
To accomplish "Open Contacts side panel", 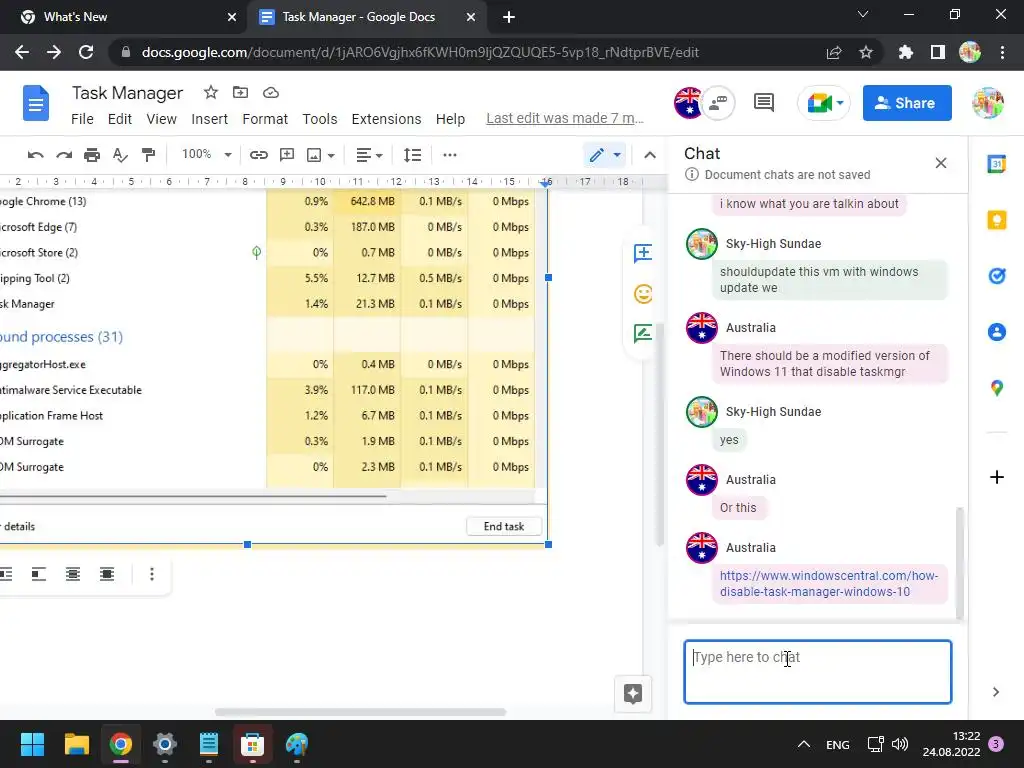I will [997, 332].
